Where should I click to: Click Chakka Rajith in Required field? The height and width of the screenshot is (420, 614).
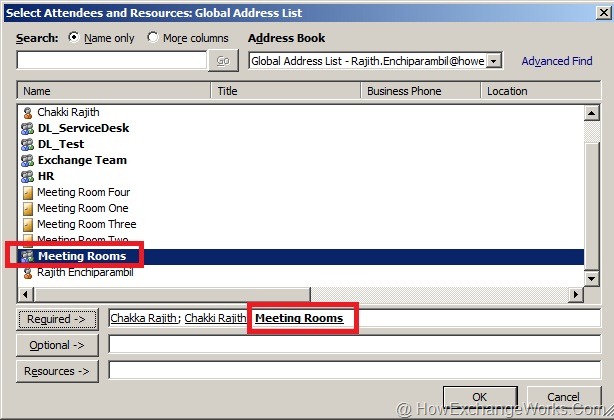(x=144, y=318)
